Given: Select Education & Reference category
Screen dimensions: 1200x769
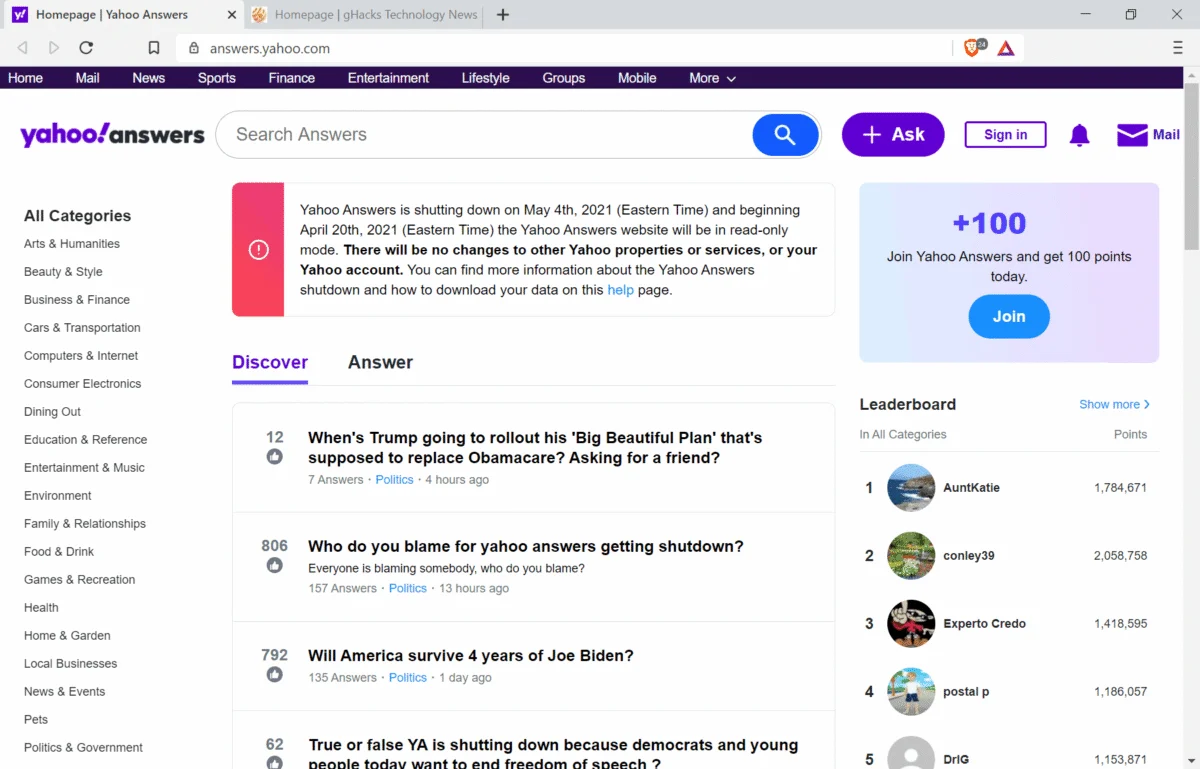Looking at the screenshot, I should coord(85,440).
